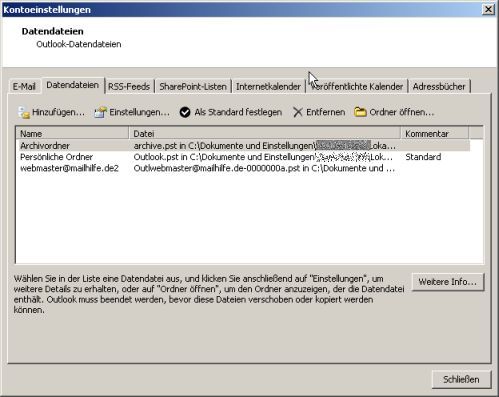Click the Standard comment cell
The width and height of the screenshot is (499, 397).
click(x=423, y=157)
